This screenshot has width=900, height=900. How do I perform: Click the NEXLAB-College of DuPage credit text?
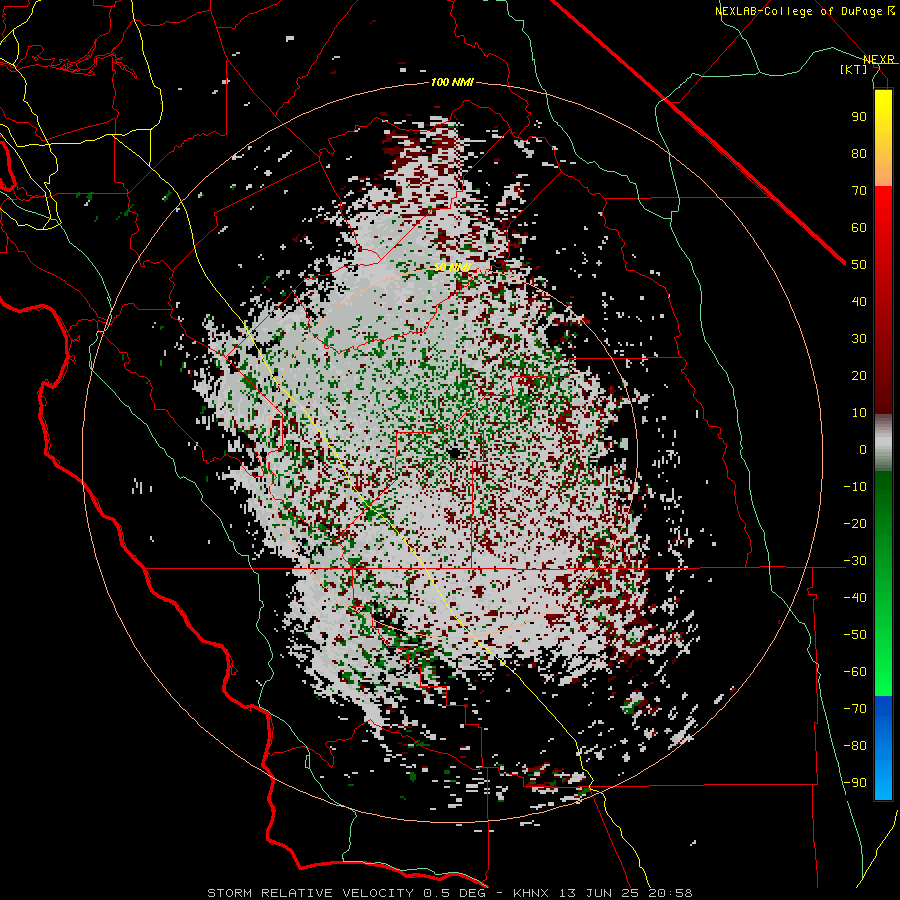click(804, 11)
